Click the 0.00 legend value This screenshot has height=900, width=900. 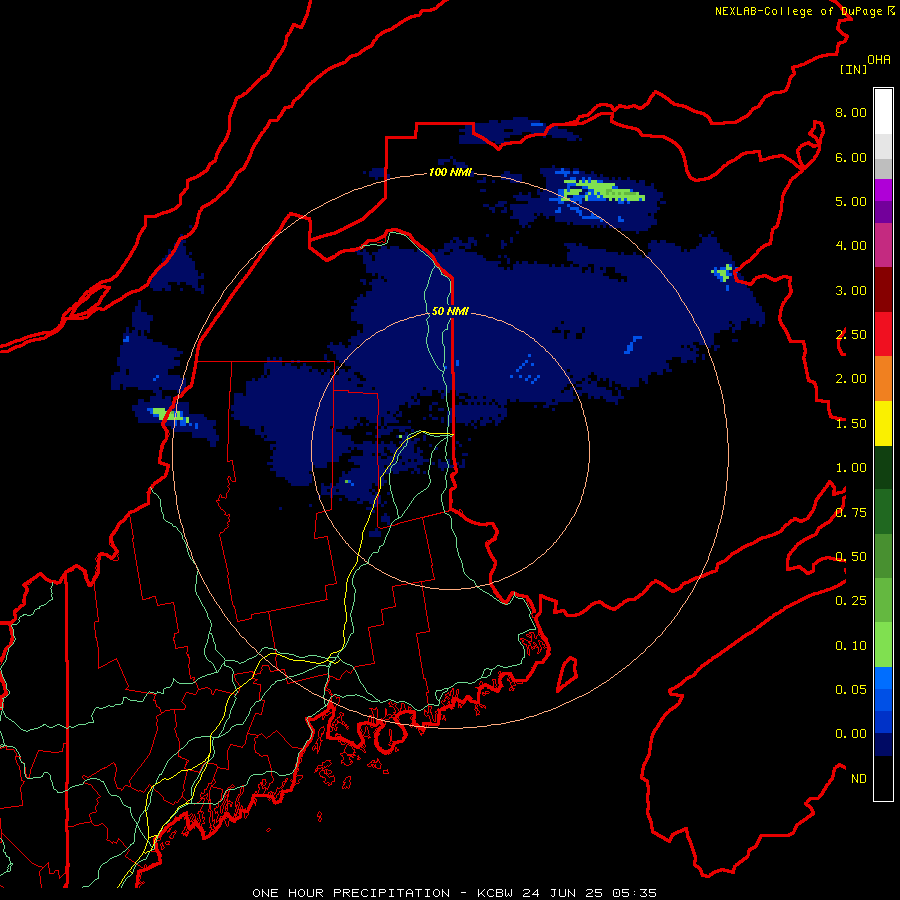(x=851, y=734)
